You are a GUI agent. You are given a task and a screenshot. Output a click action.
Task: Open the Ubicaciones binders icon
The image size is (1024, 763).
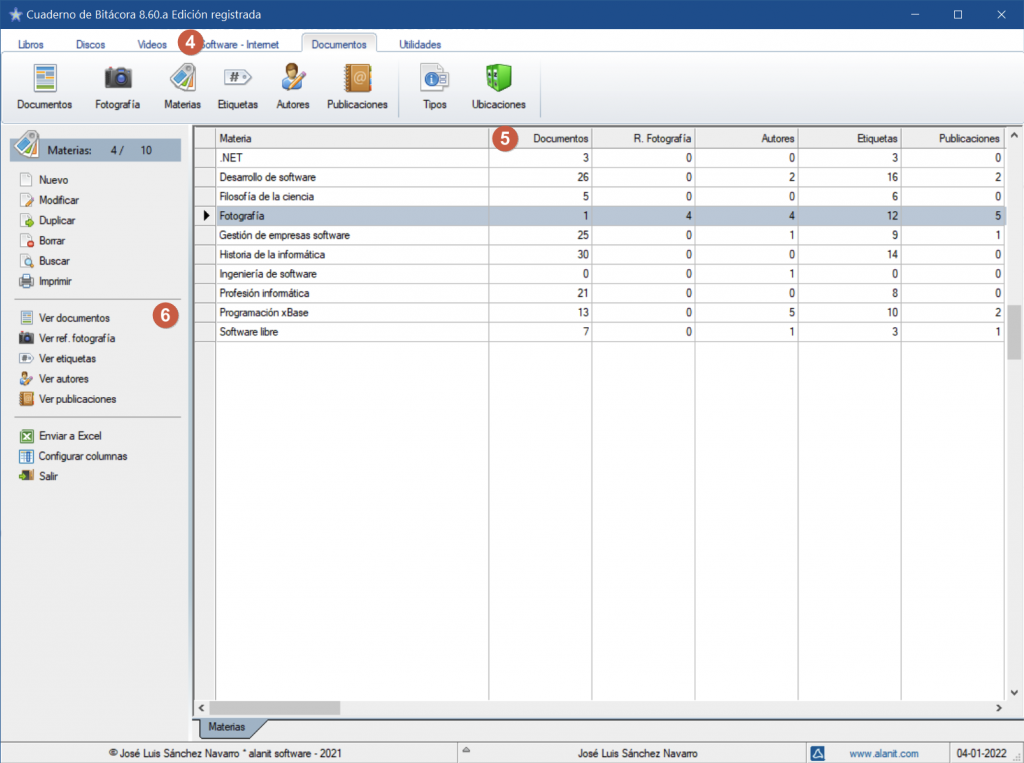498,80
